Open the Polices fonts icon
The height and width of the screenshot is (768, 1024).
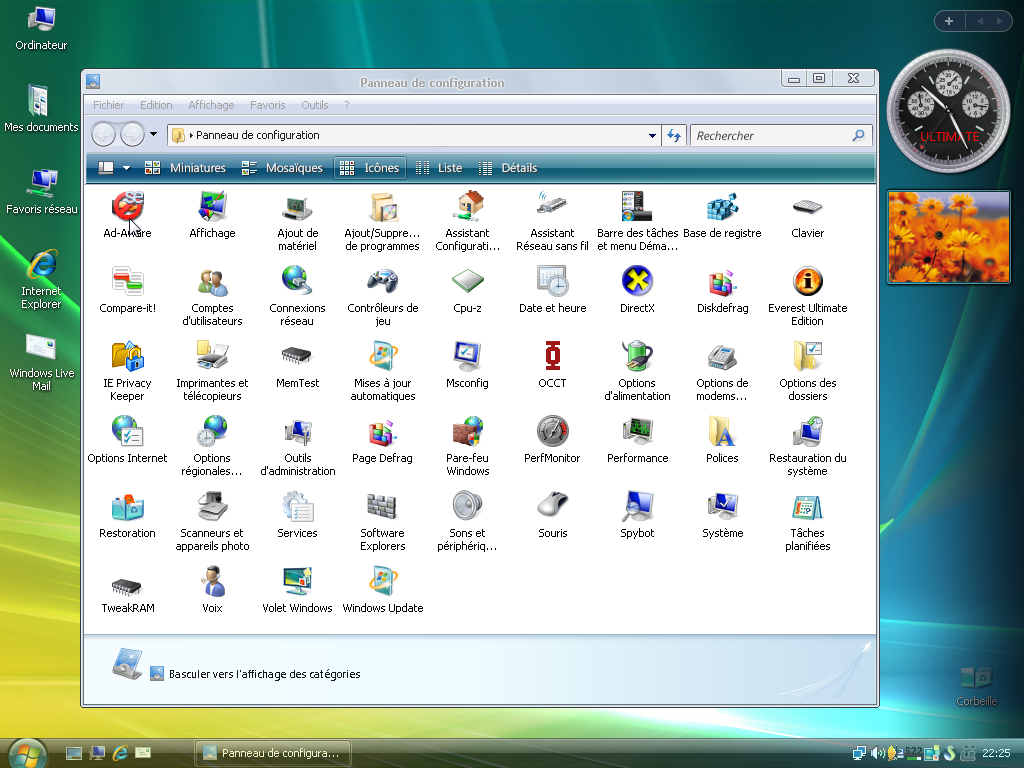point(722,432)
